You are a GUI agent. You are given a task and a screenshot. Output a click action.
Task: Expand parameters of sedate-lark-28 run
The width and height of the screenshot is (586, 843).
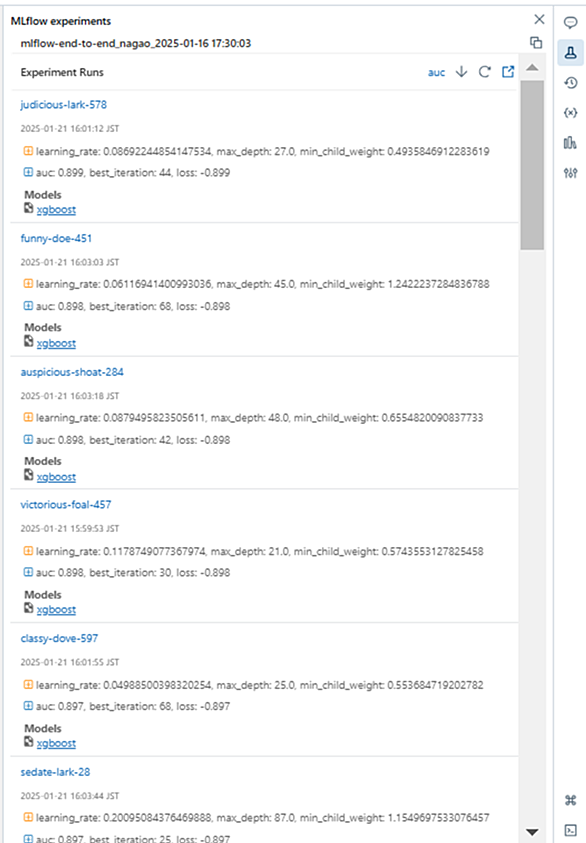[28, 817]
